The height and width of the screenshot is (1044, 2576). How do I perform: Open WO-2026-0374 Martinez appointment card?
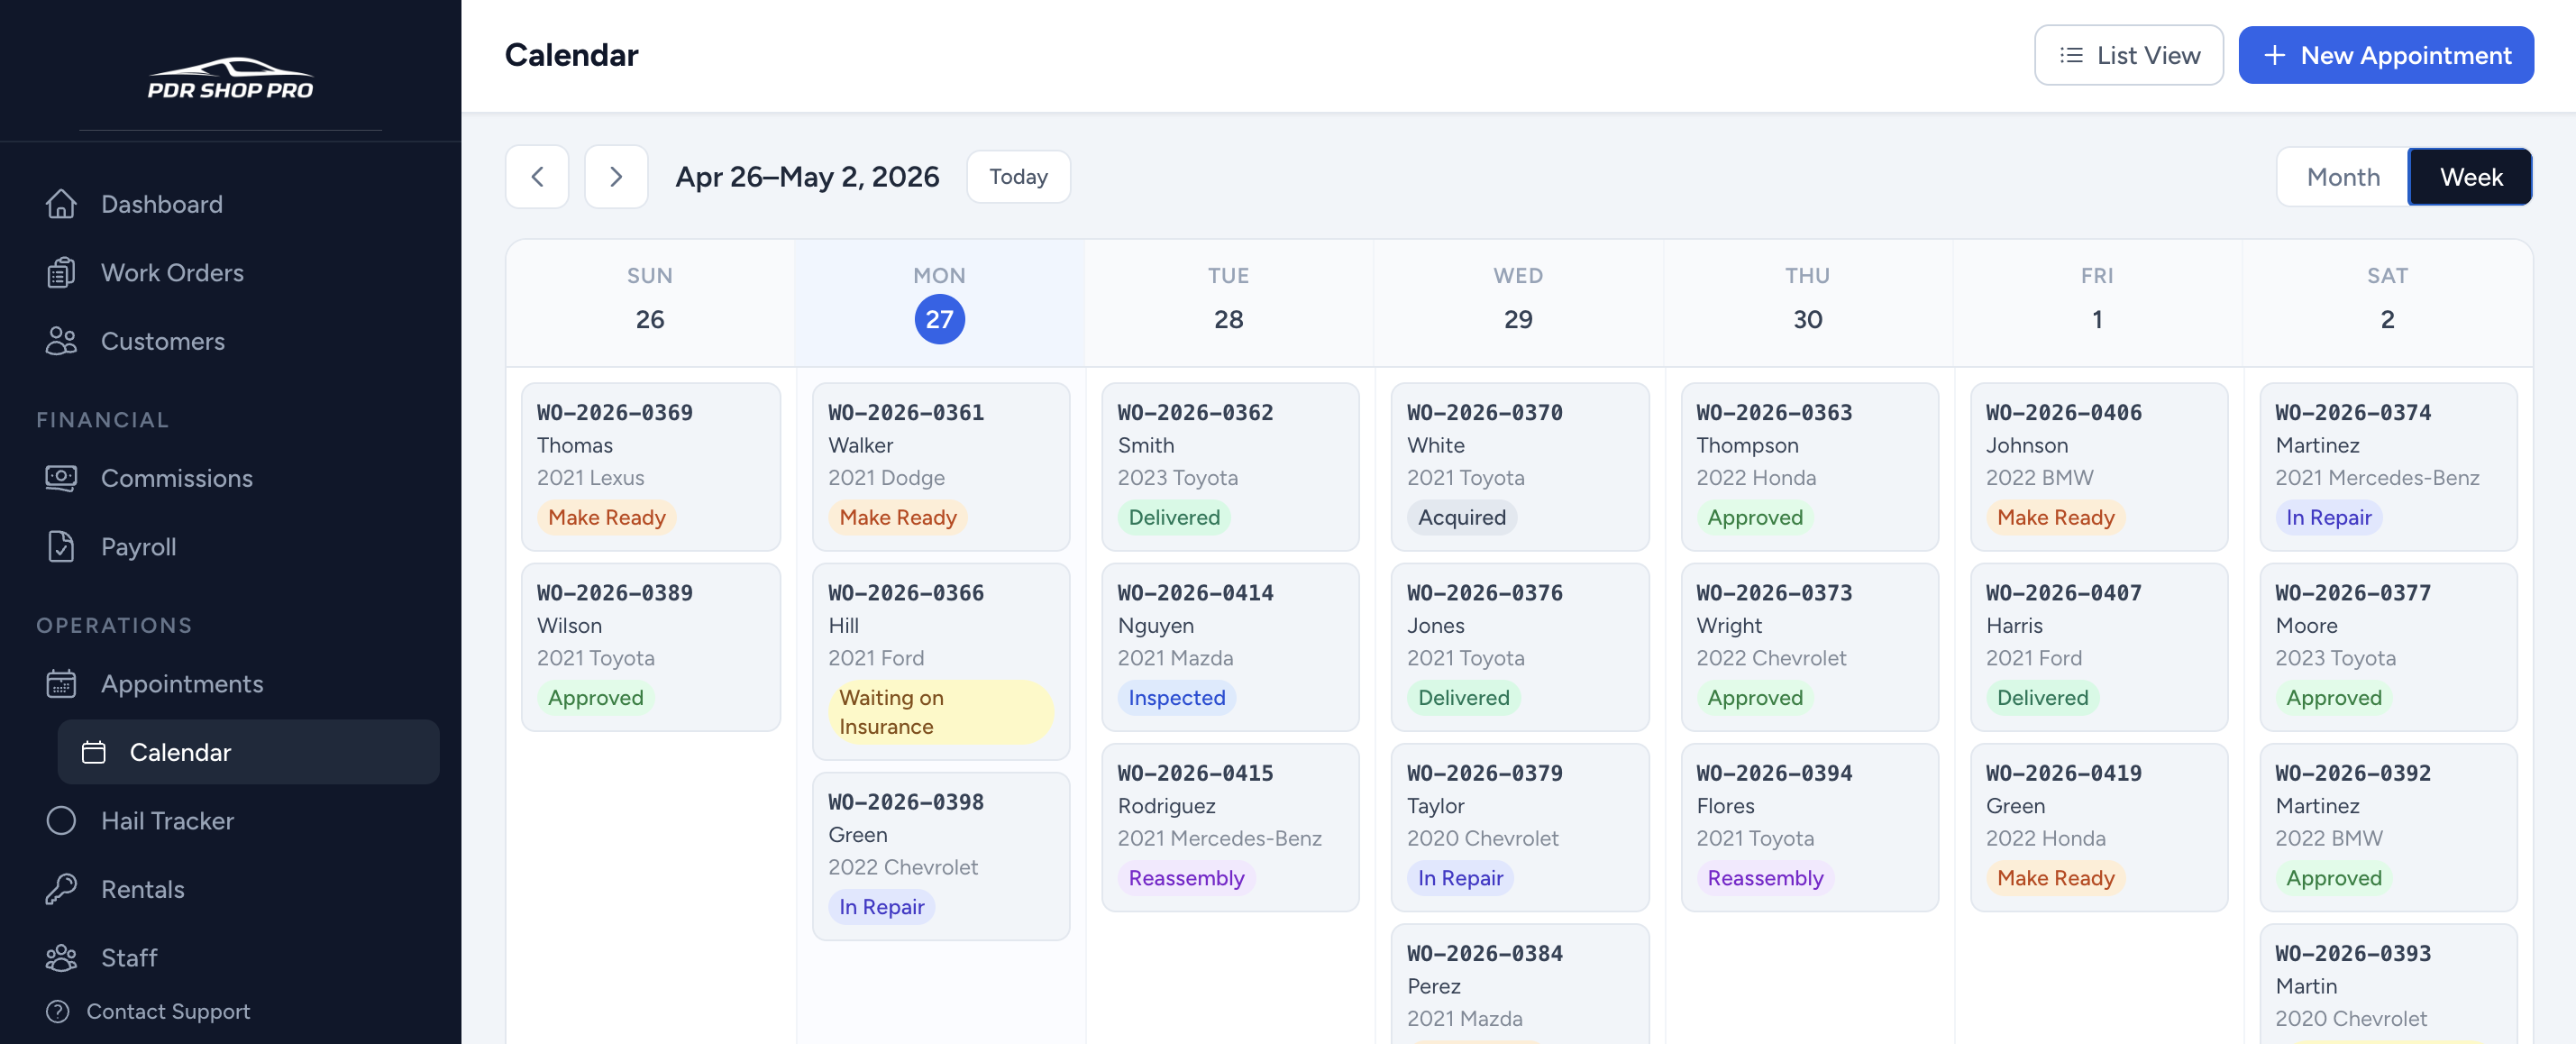2389,466
